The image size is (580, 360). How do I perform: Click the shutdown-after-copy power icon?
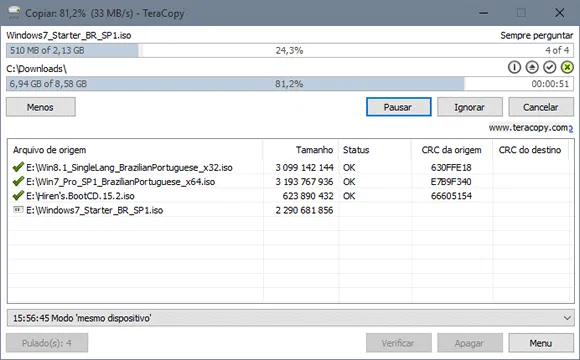514,67
